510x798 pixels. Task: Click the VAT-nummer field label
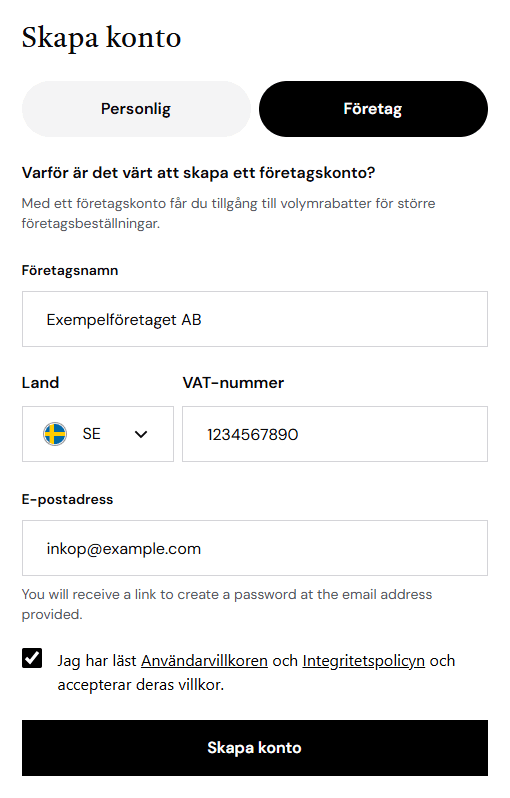[233, 383]
